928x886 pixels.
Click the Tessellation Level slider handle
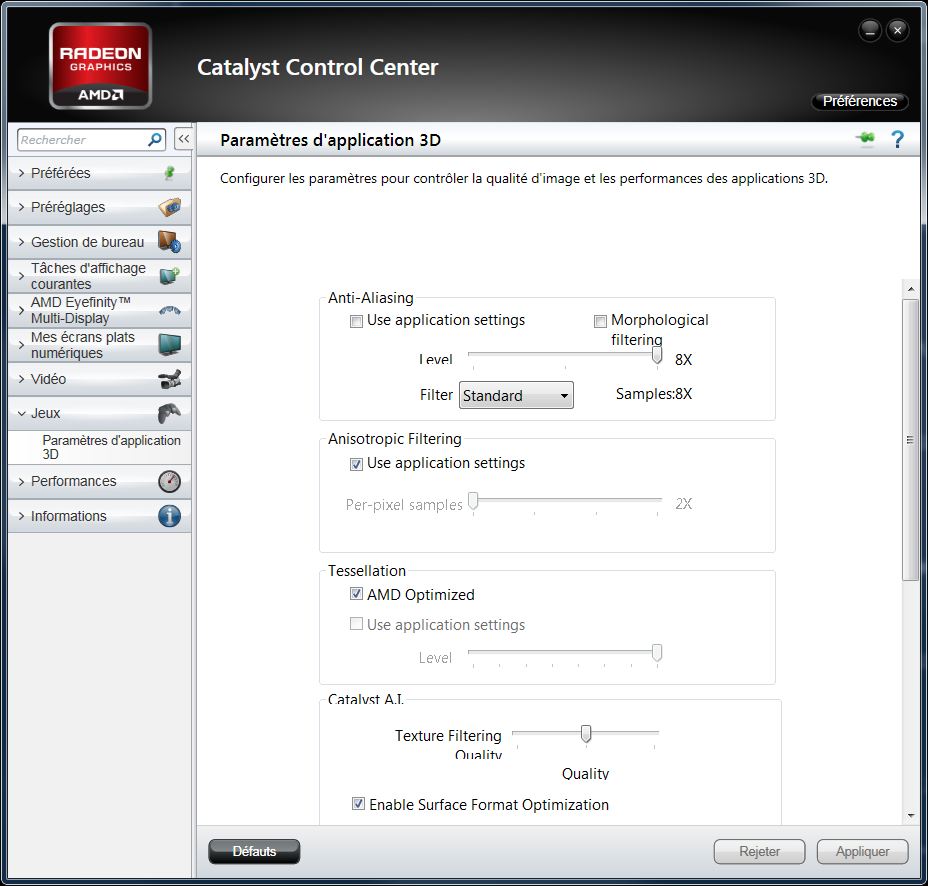pos(656,653)
